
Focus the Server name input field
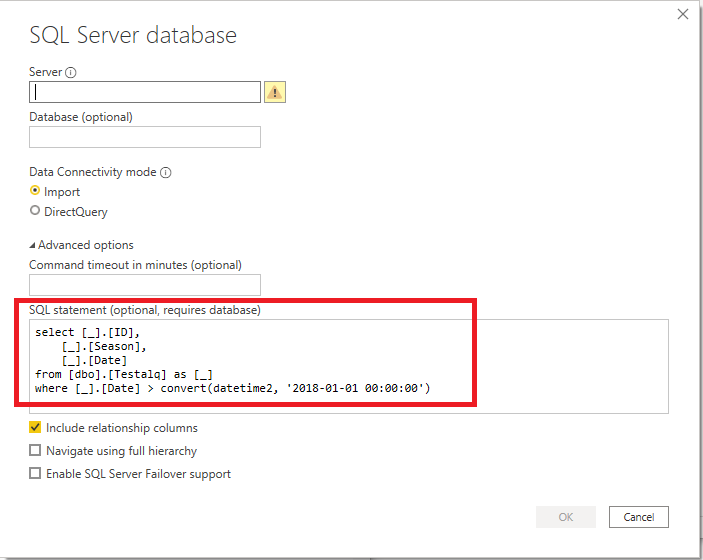[145, 92]
